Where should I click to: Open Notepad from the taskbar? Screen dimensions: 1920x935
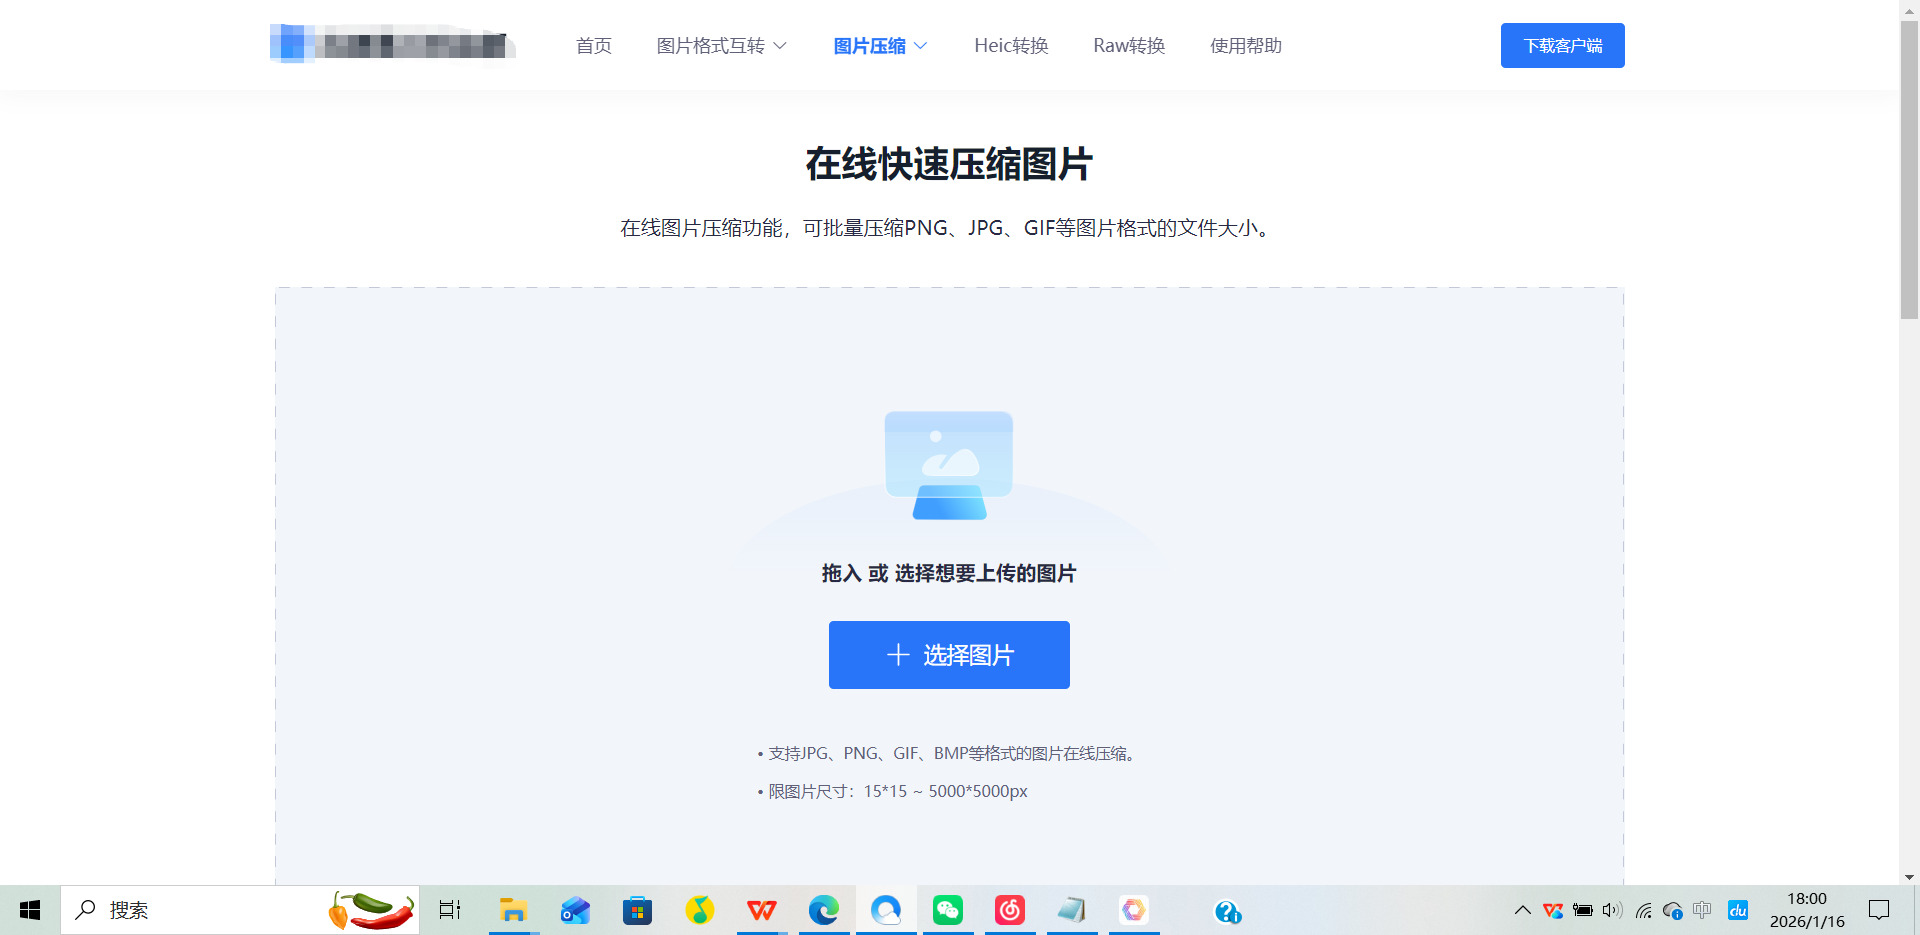coord(1071,910)
